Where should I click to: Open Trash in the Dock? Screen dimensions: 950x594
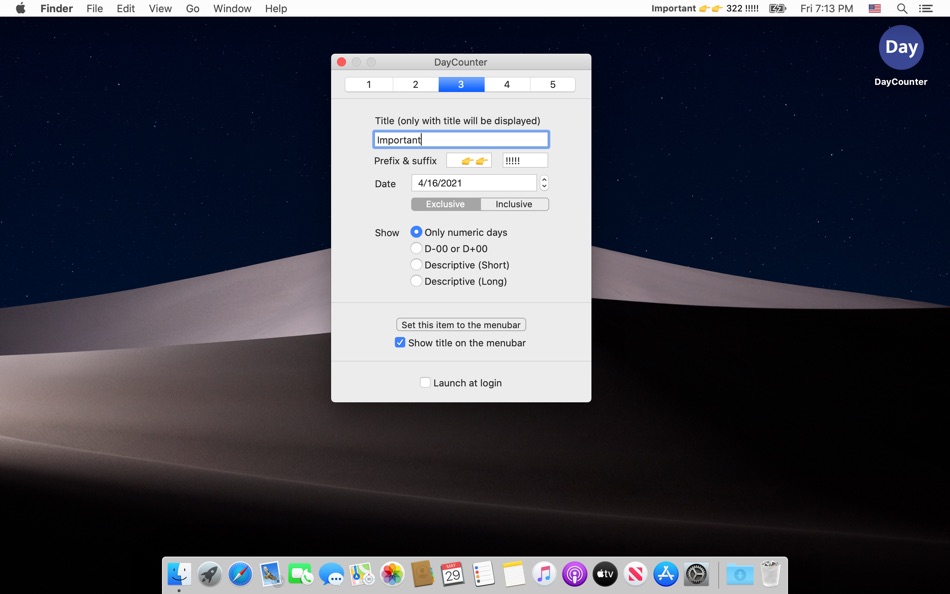tap(771, 573)
